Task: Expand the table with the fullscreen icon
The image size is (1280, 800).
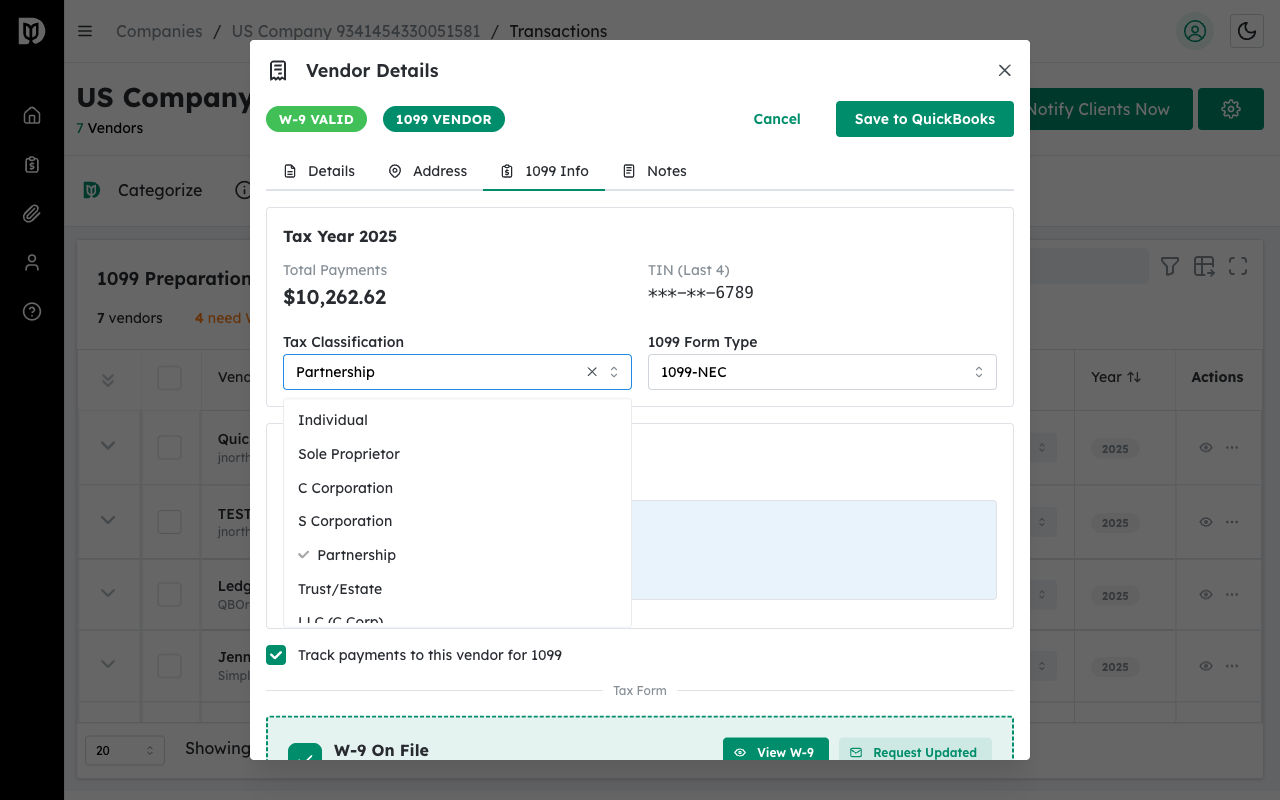Action: coord(1237,265)
